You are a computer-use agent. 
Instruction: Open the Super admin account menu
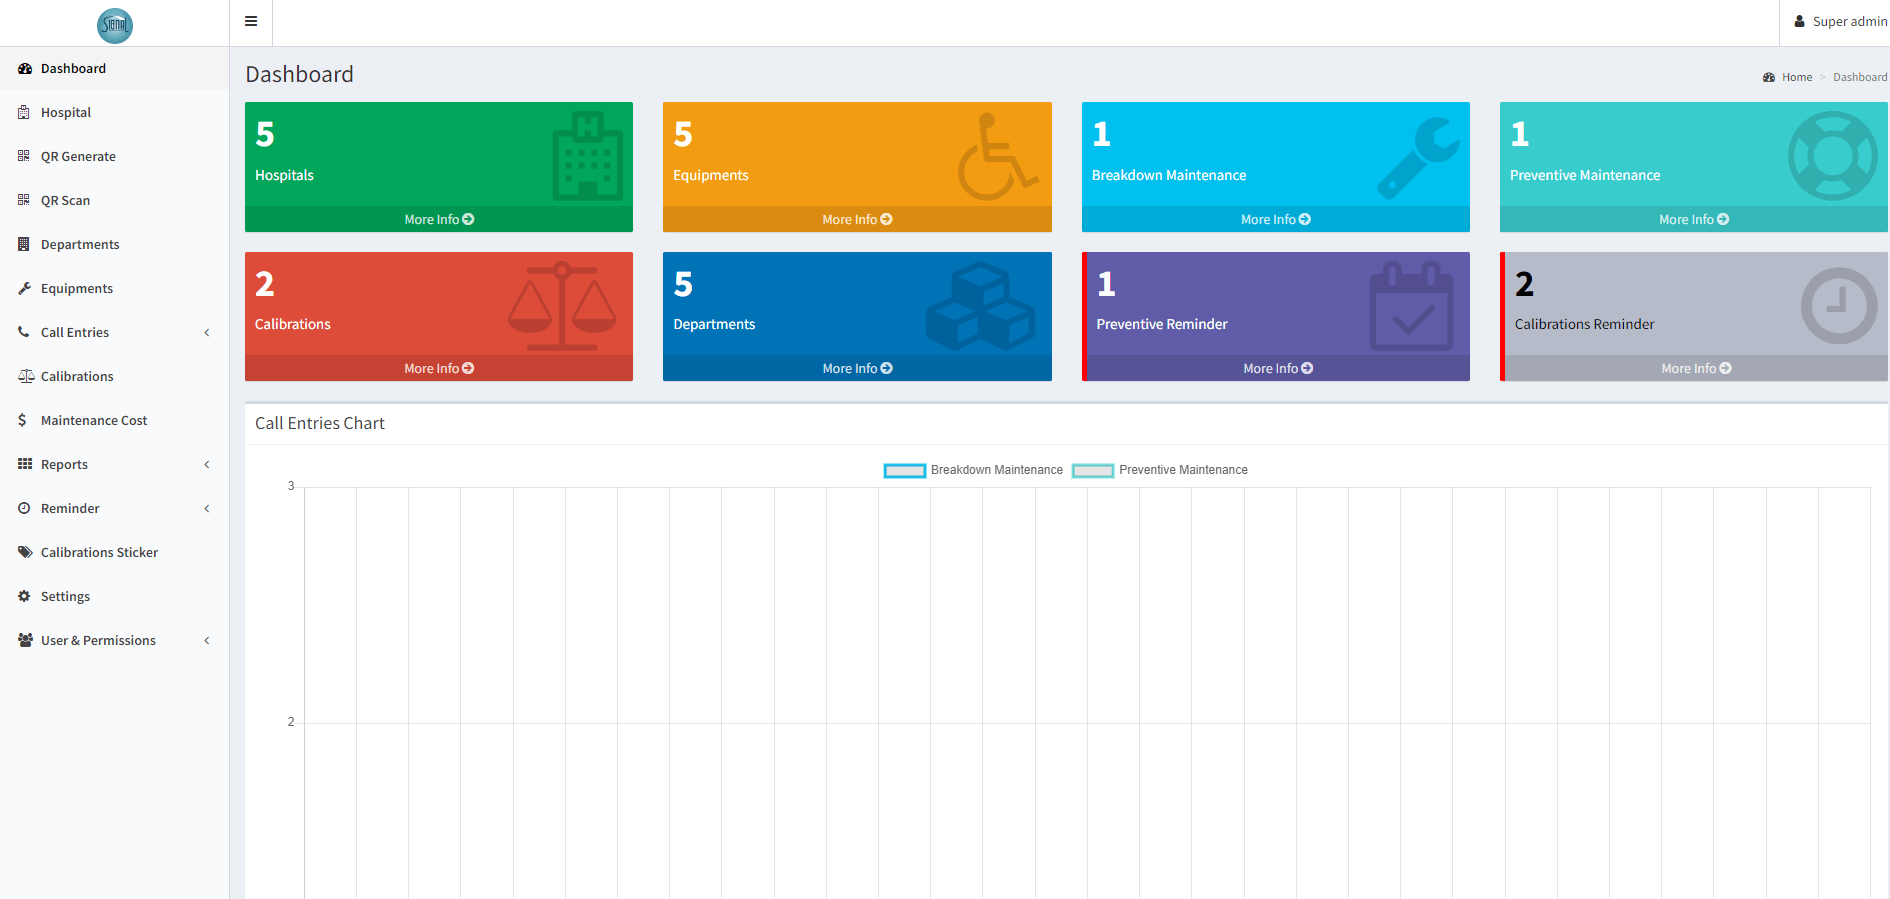pyautogui.click(x=1840, y=22)
